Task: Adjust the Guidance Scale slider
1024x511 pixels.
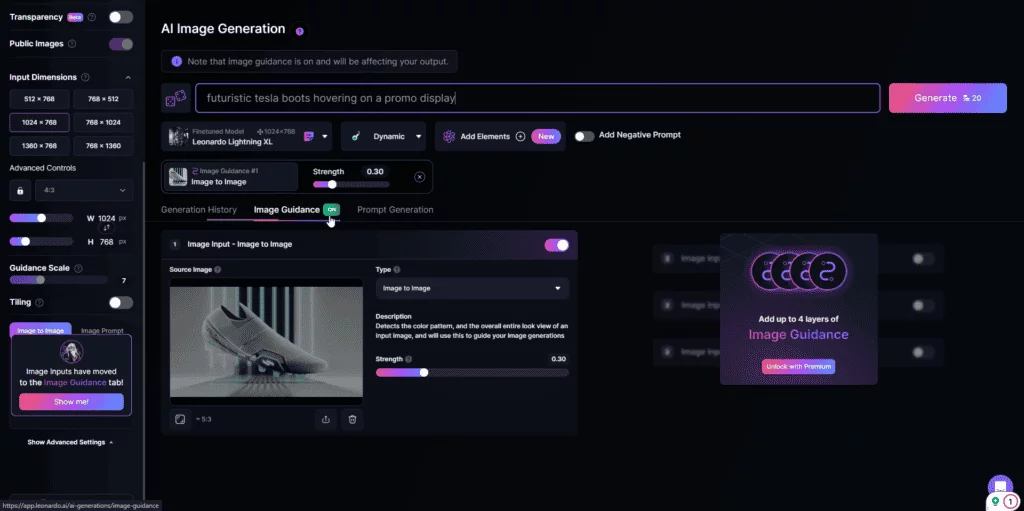Action: point(58,280)
